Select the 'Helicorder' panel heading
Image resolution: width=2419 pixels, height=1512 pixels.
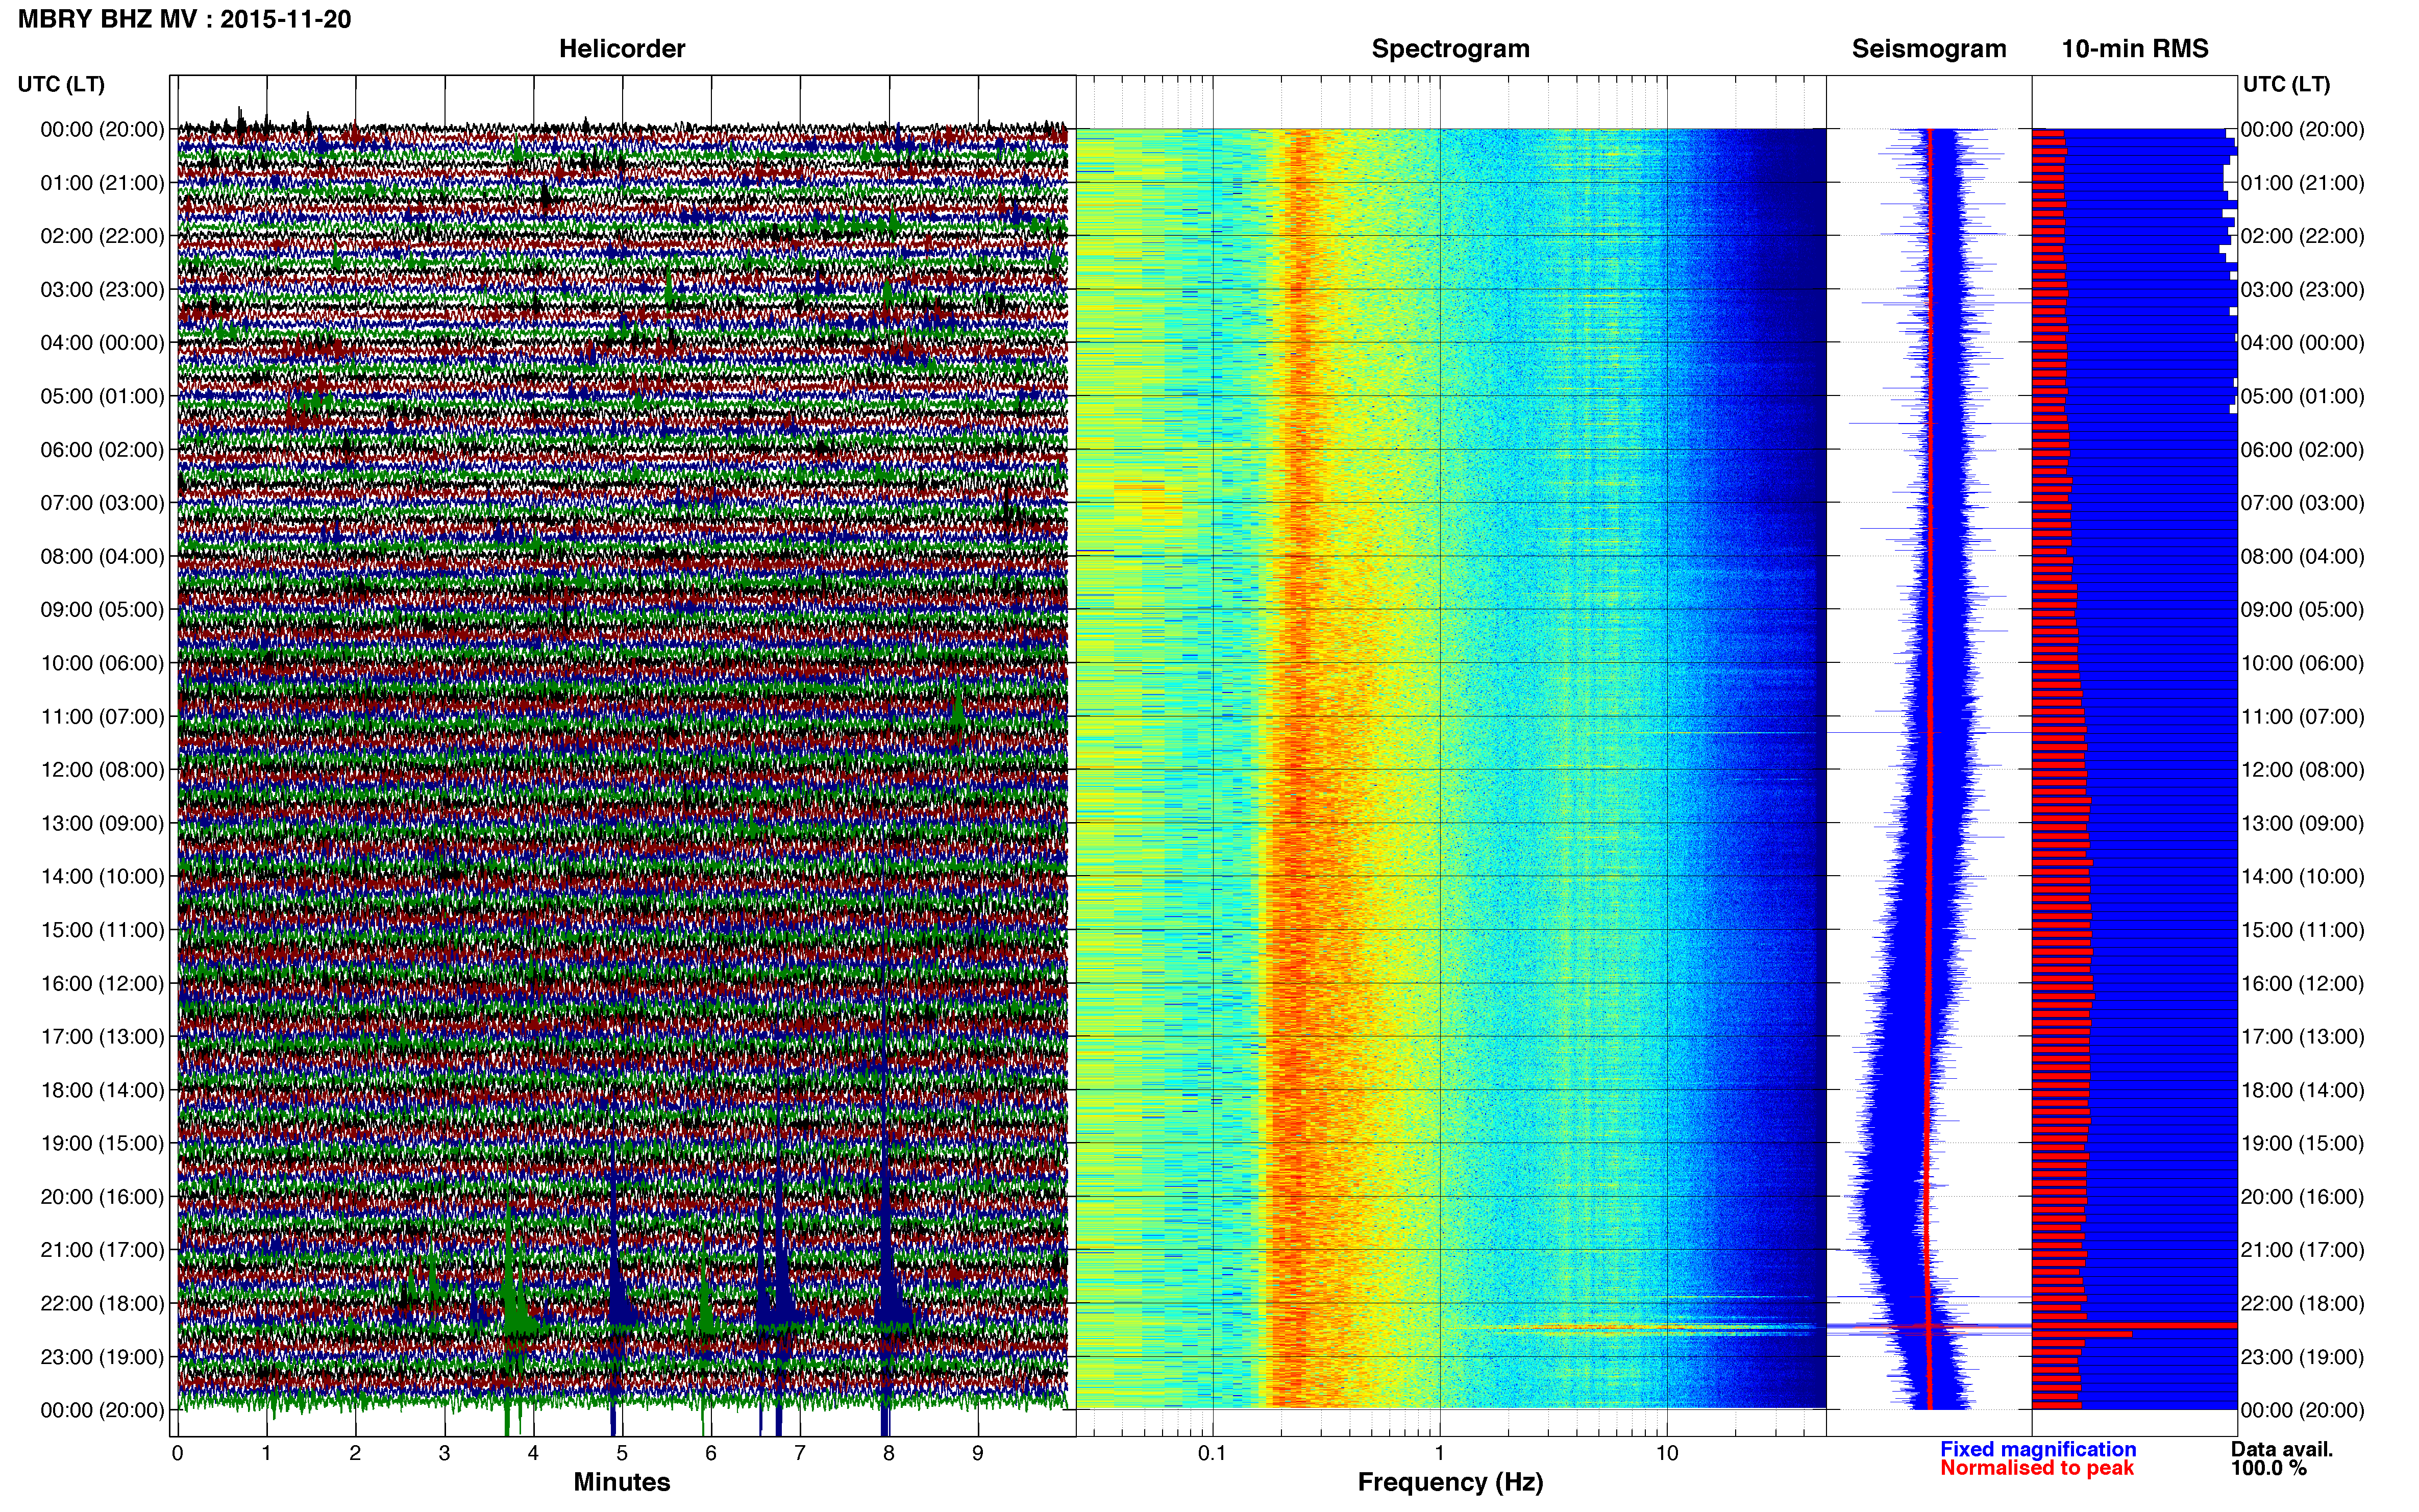(622, 49)
